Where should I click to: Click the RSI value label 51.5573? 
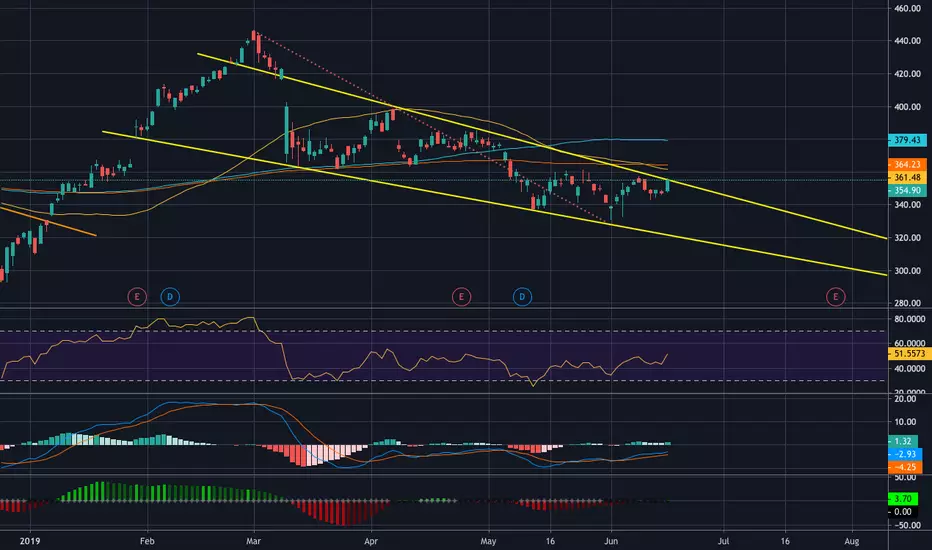[909, 354]
